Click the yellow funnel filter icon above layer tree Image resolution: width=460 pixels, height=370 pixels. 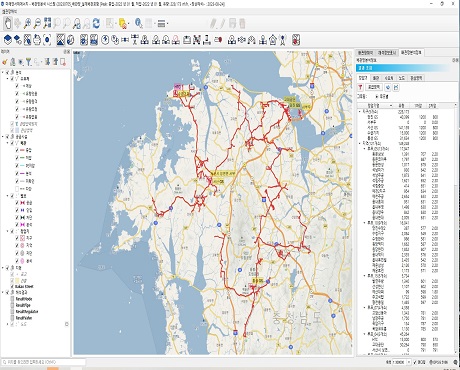point(29,62)
